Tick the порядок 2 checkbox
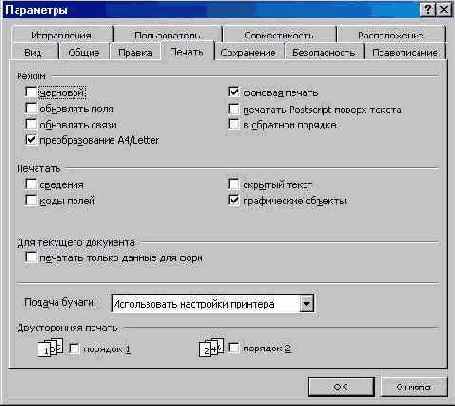This screenshot has width=455, height=406. [x=234, y=348]
